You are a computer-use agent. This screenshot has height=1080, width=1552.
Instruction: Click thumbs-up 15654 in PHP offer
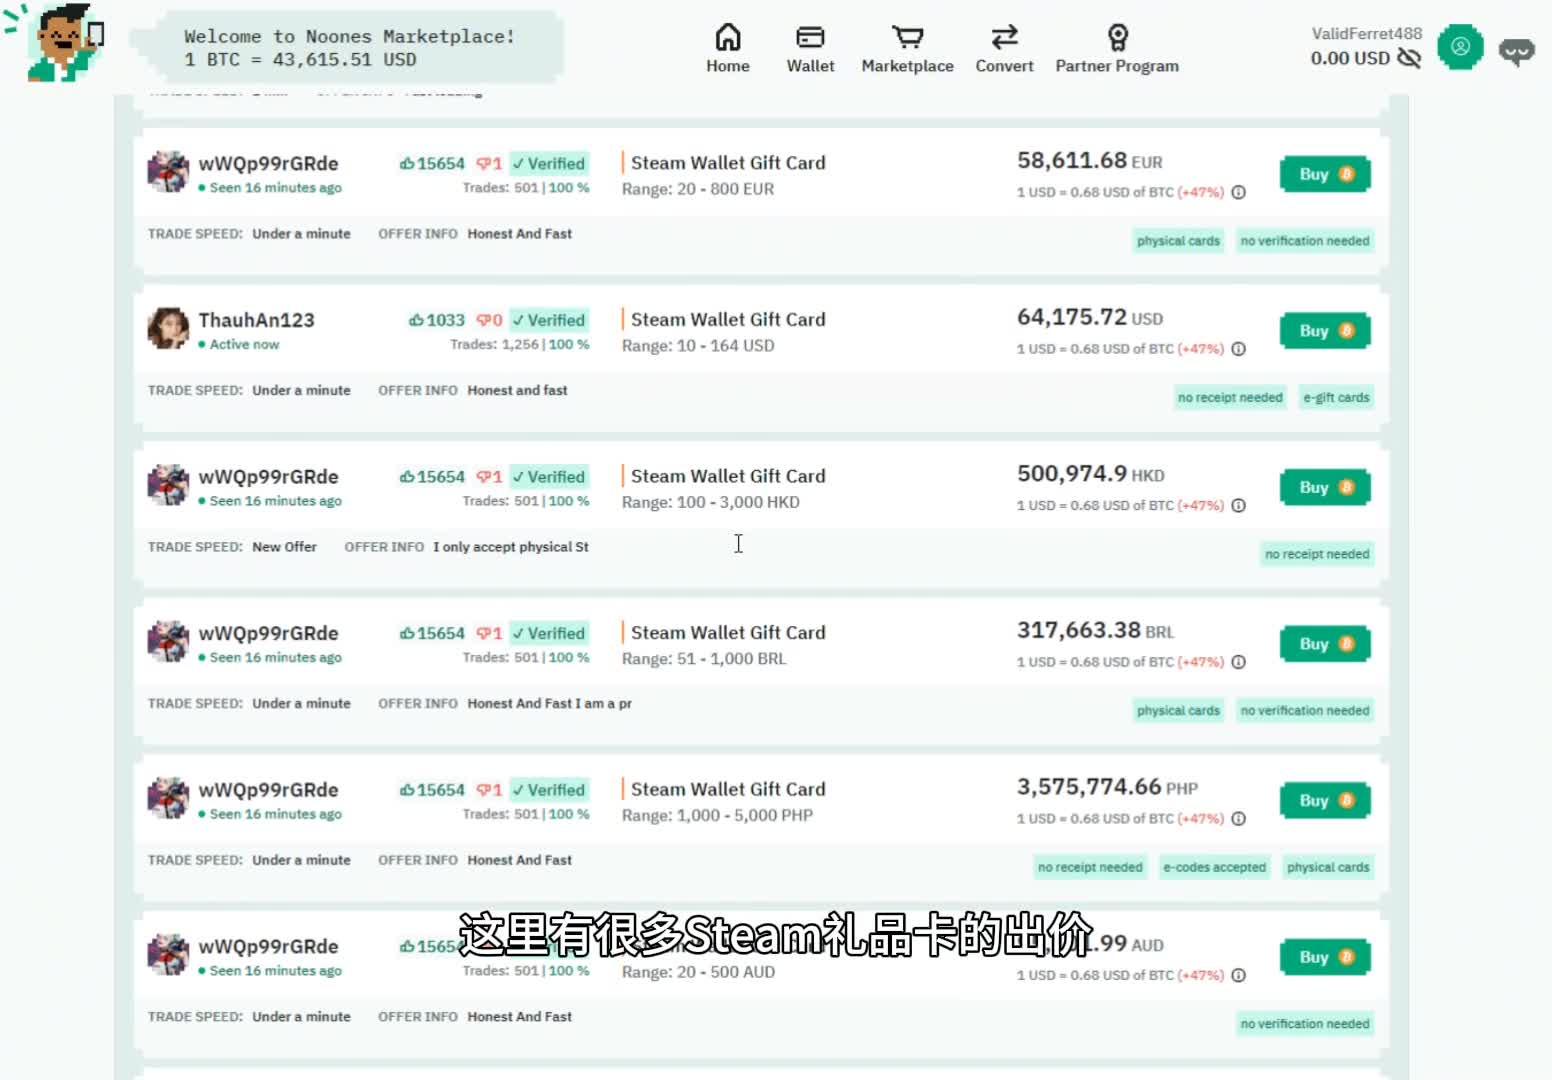point(432,790)
